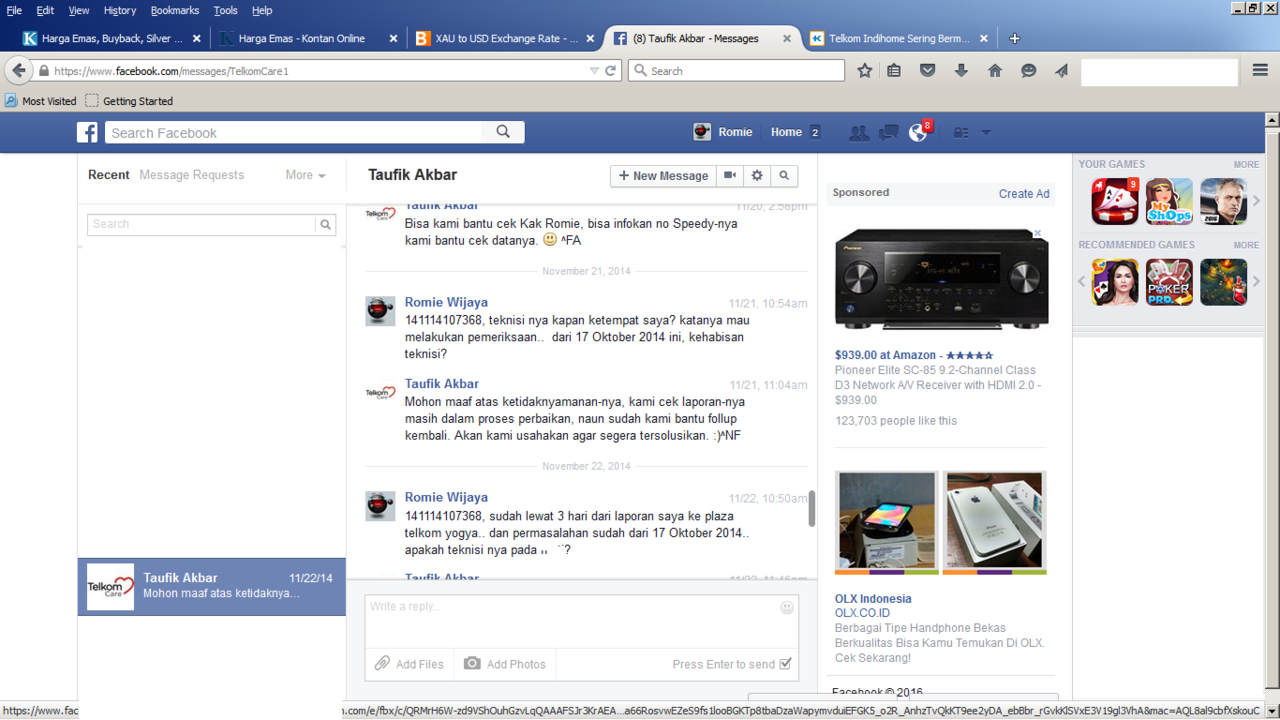This screenshot has width=1280, height=720.
Task: Search within the conversation magnifier icon
Action: point(784,175)
